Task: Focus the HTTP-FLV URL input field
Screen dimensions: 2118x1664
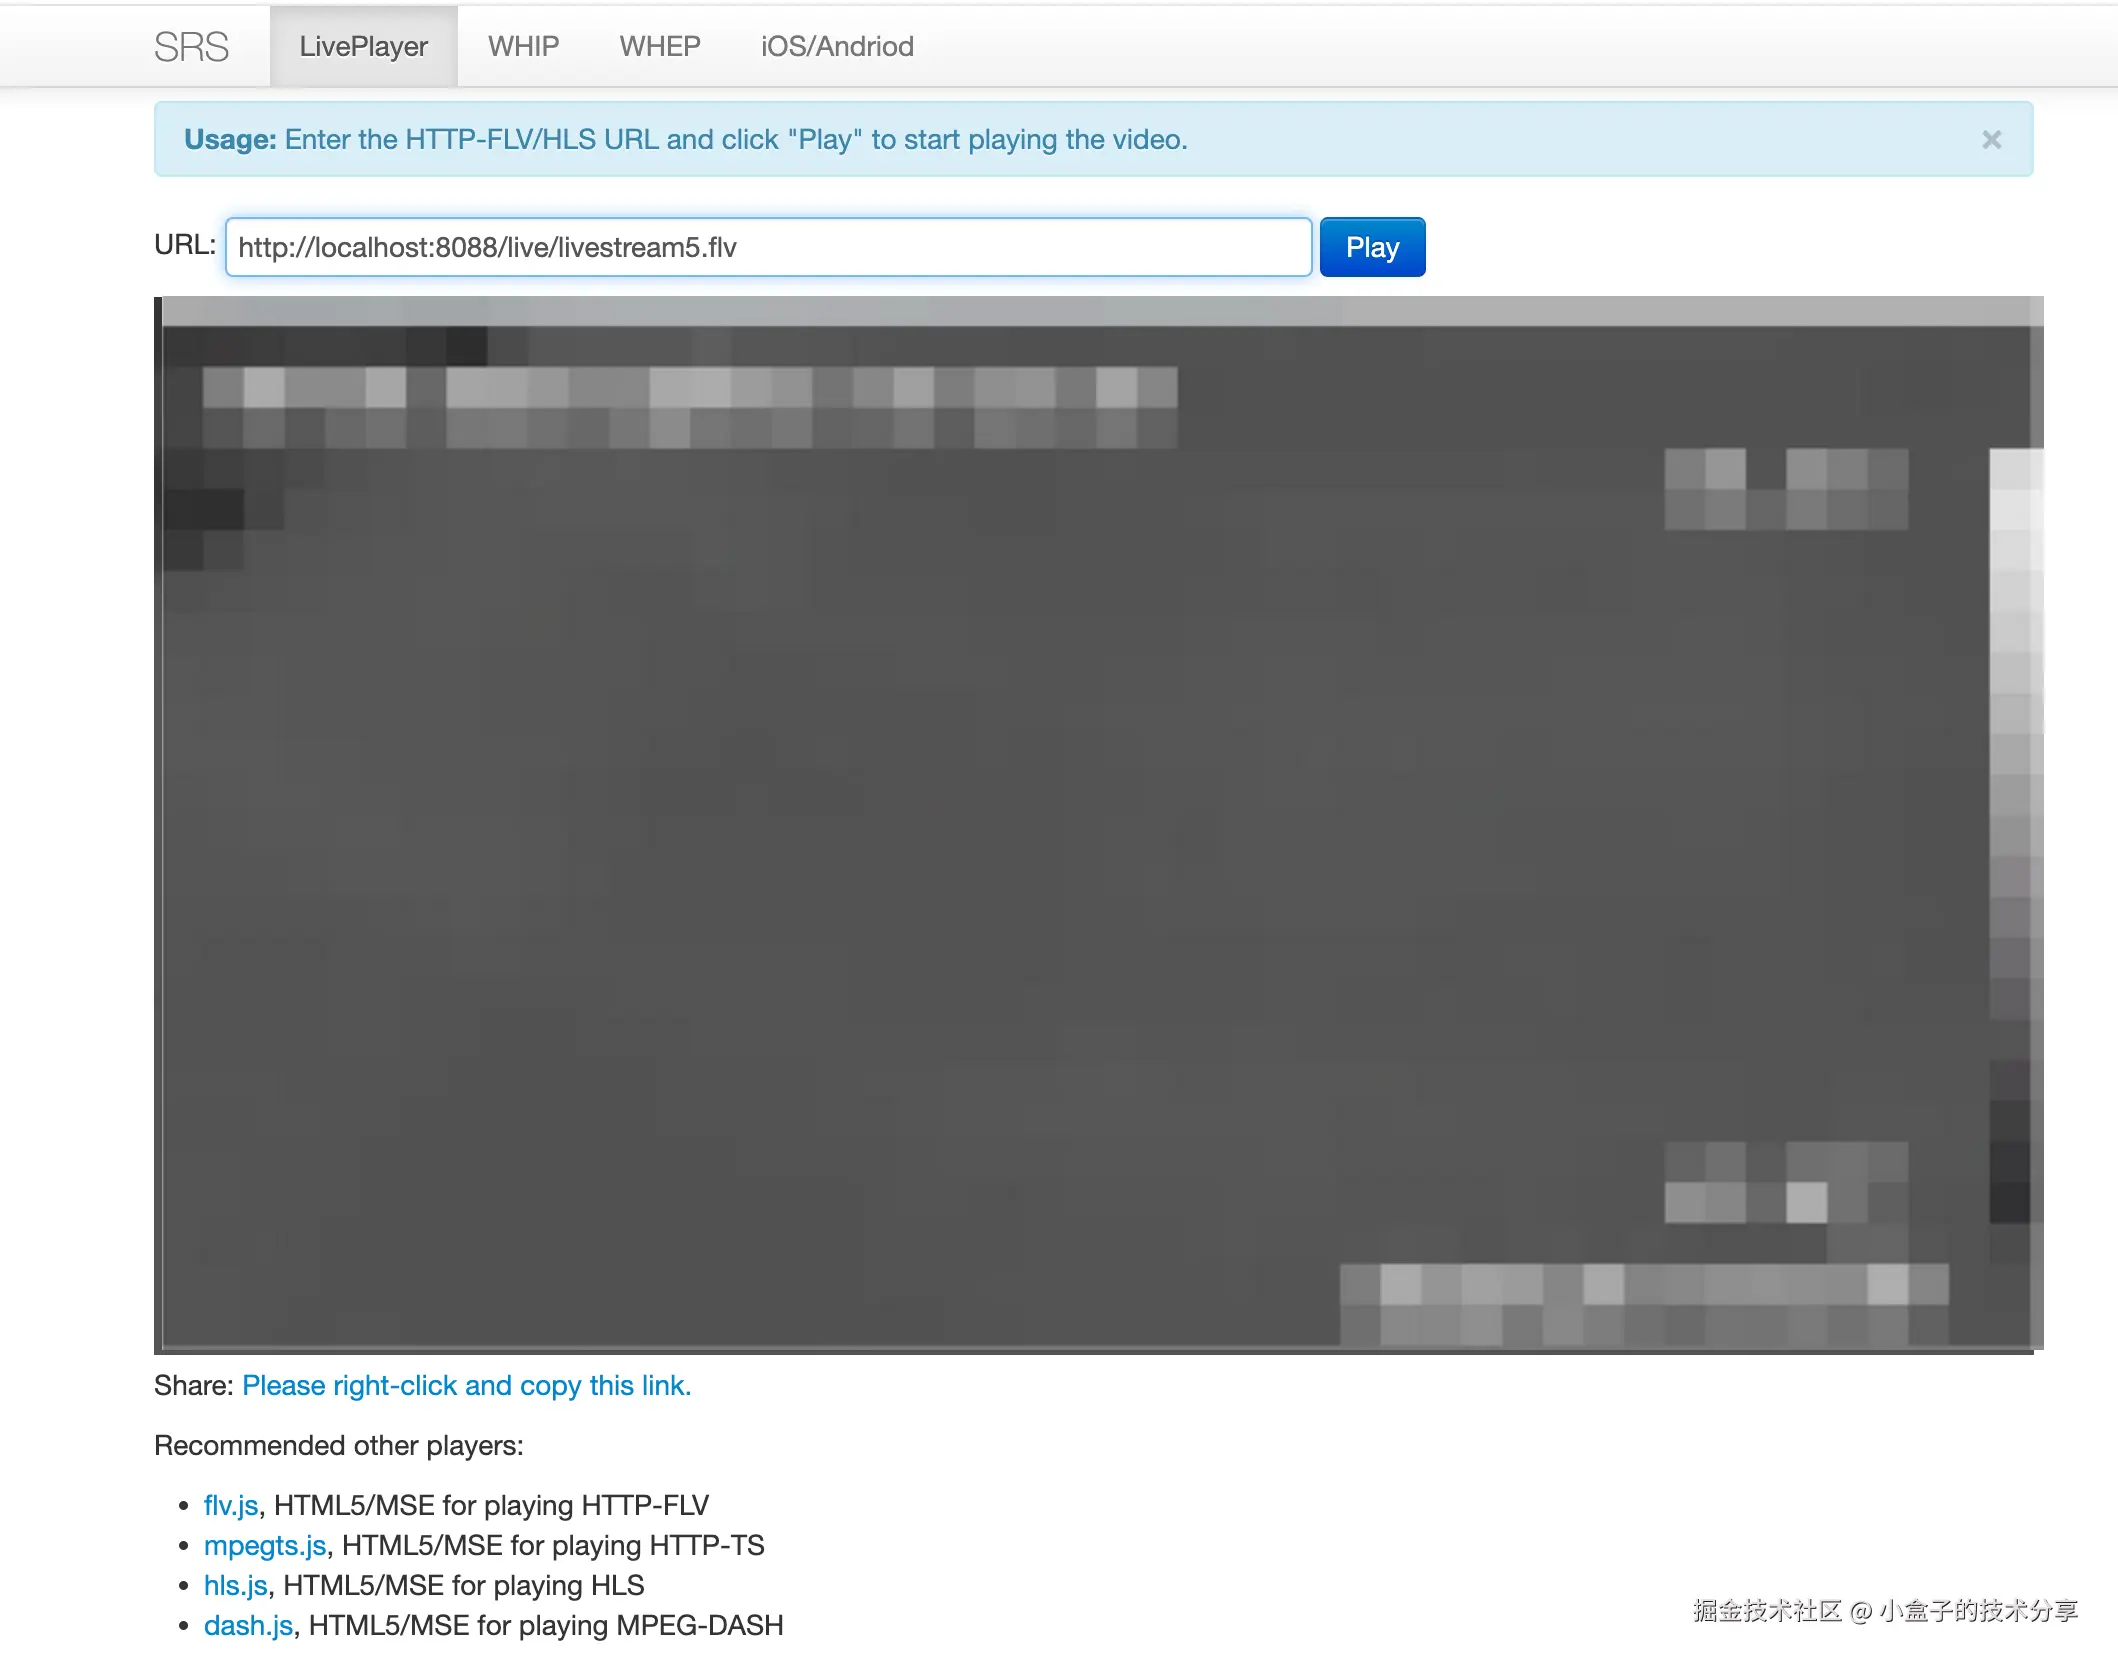Action: pos(768,247)
